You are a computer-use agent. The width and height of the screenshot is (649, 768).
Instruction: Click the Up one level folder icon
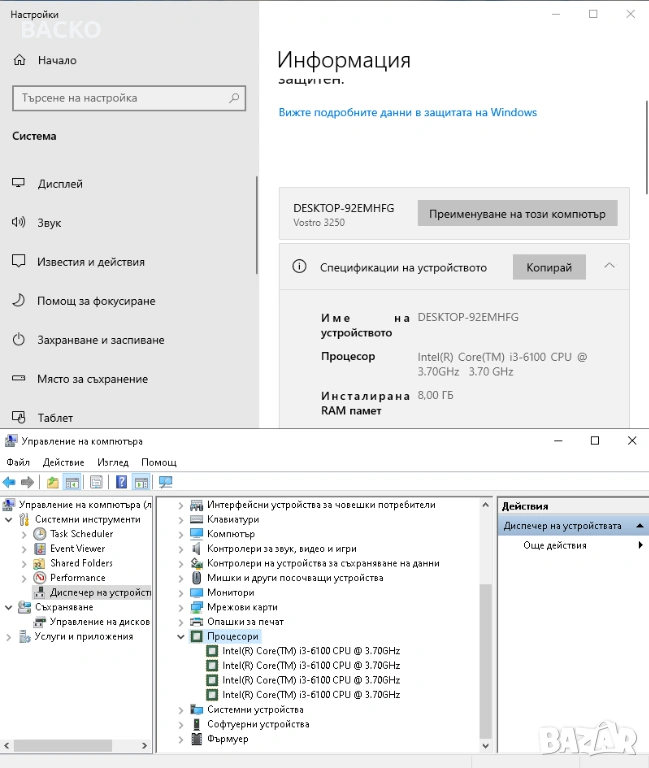[53, 482]
